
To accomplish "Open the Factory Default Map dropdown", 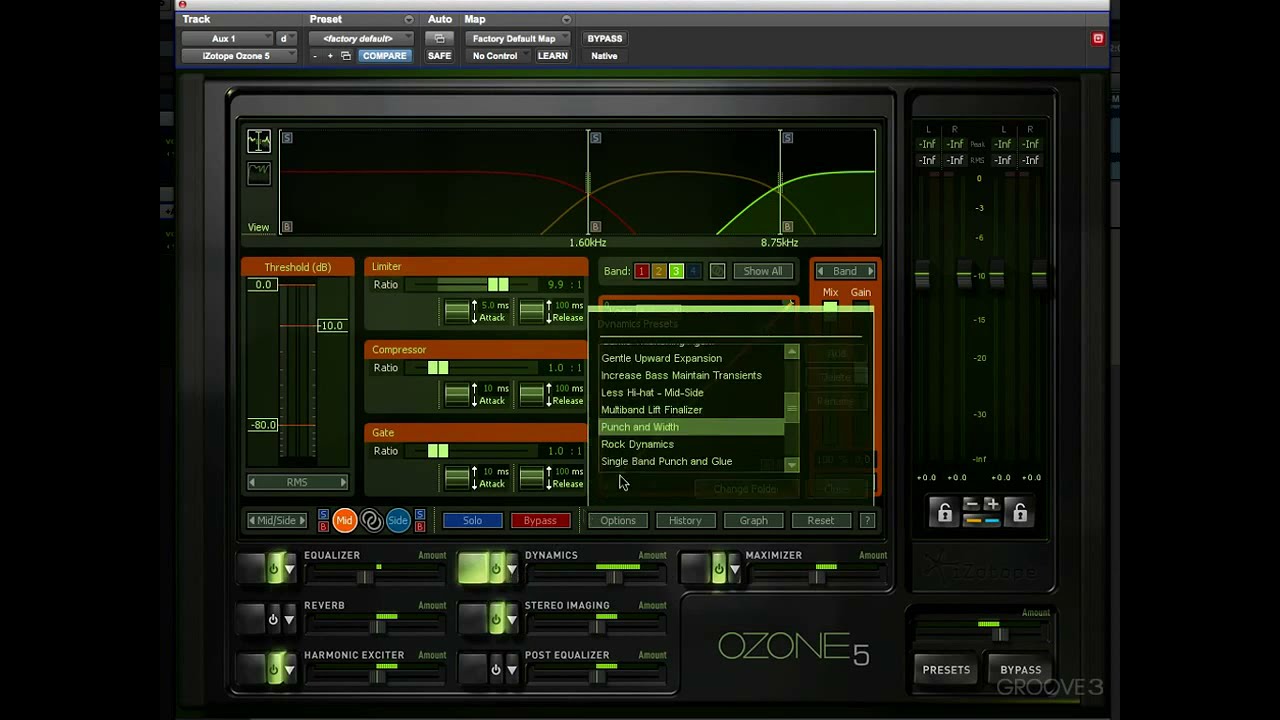I will coord(517,39).
